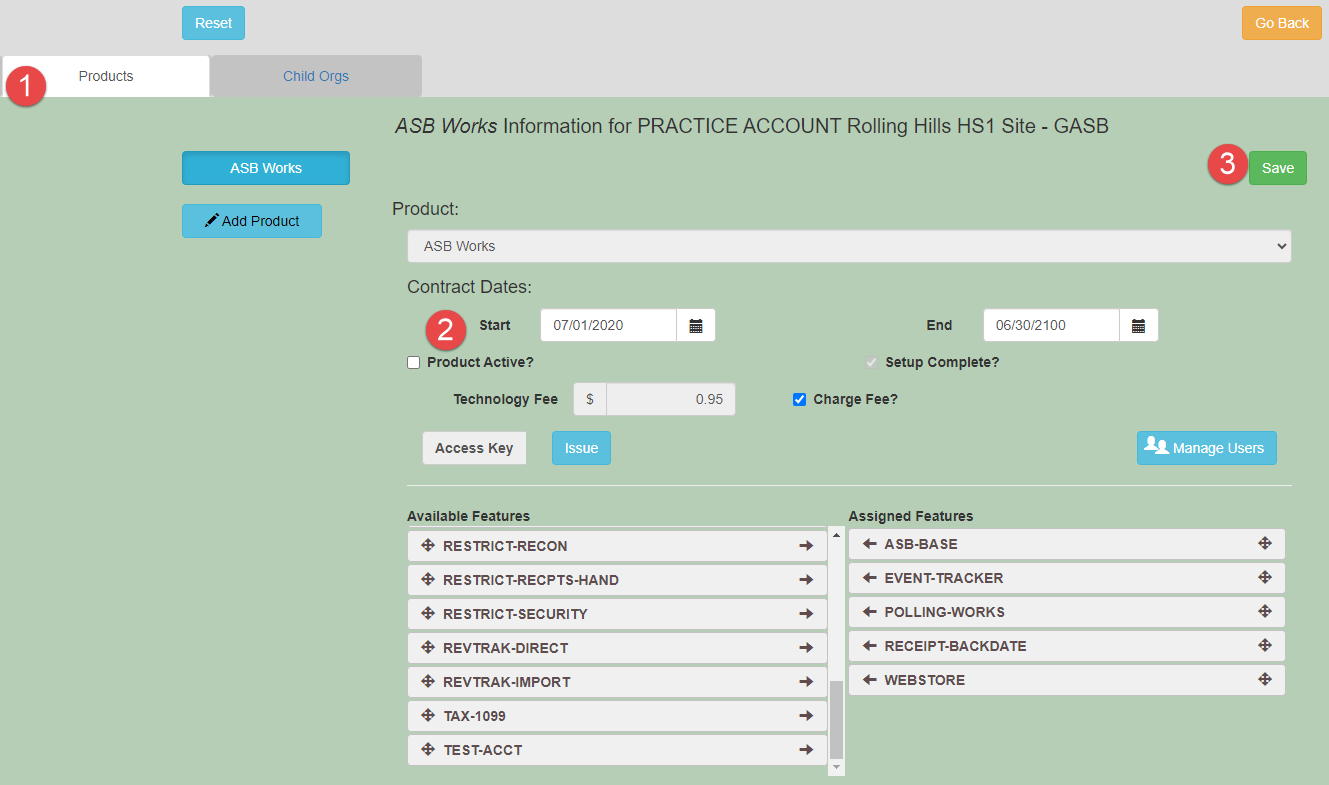1329x785 pixels.
Task: Click the Technology Fee amount field
Action: click(x=671, y=399)
